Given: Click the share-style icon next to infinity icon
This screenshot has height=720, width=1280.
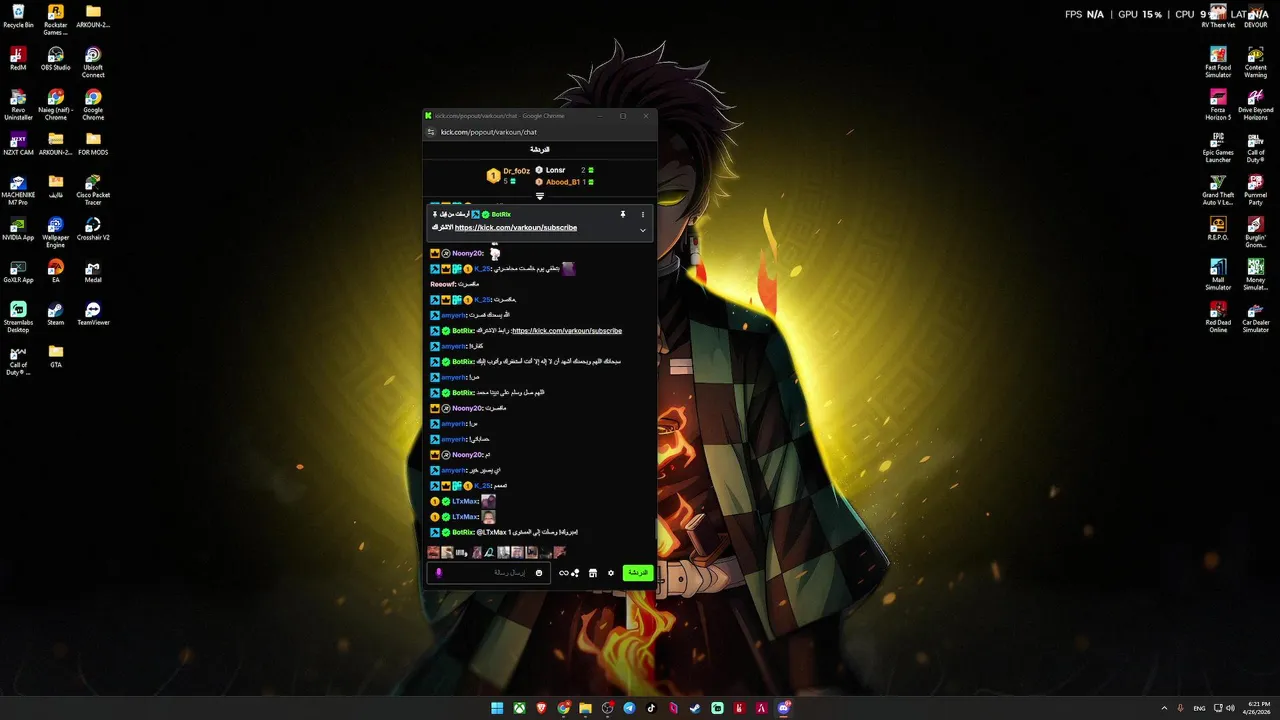Looking at the screenshot, I should pos(575,573).
